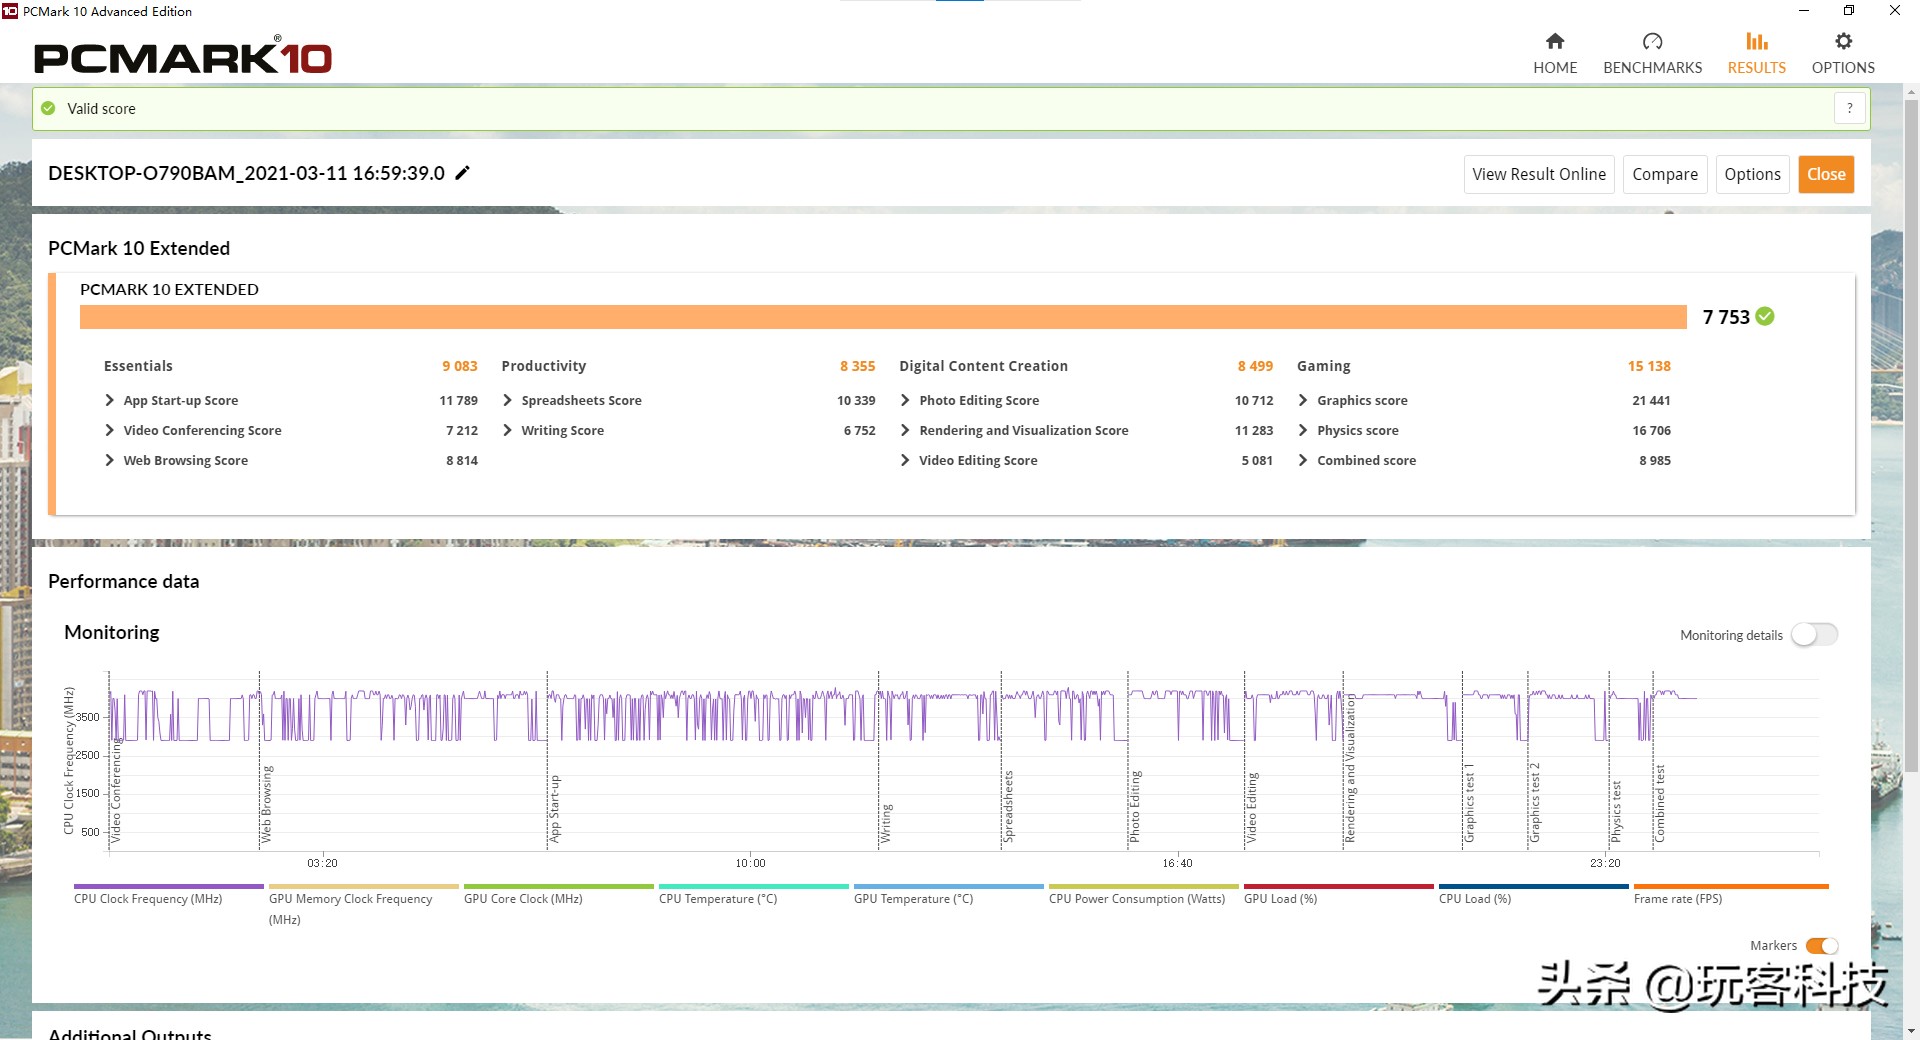
Task: Open the Benchmarks gauge icon
Action: point(1652,41)
